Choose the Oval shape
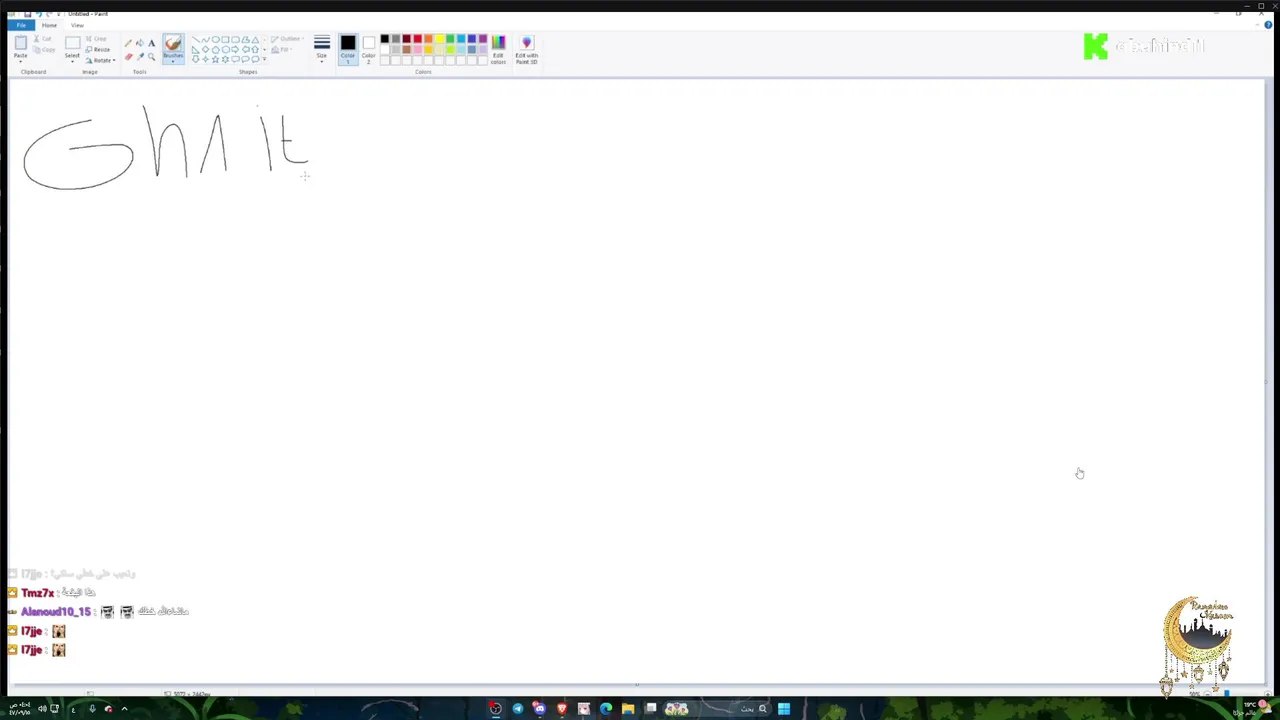 pos(215,39)
